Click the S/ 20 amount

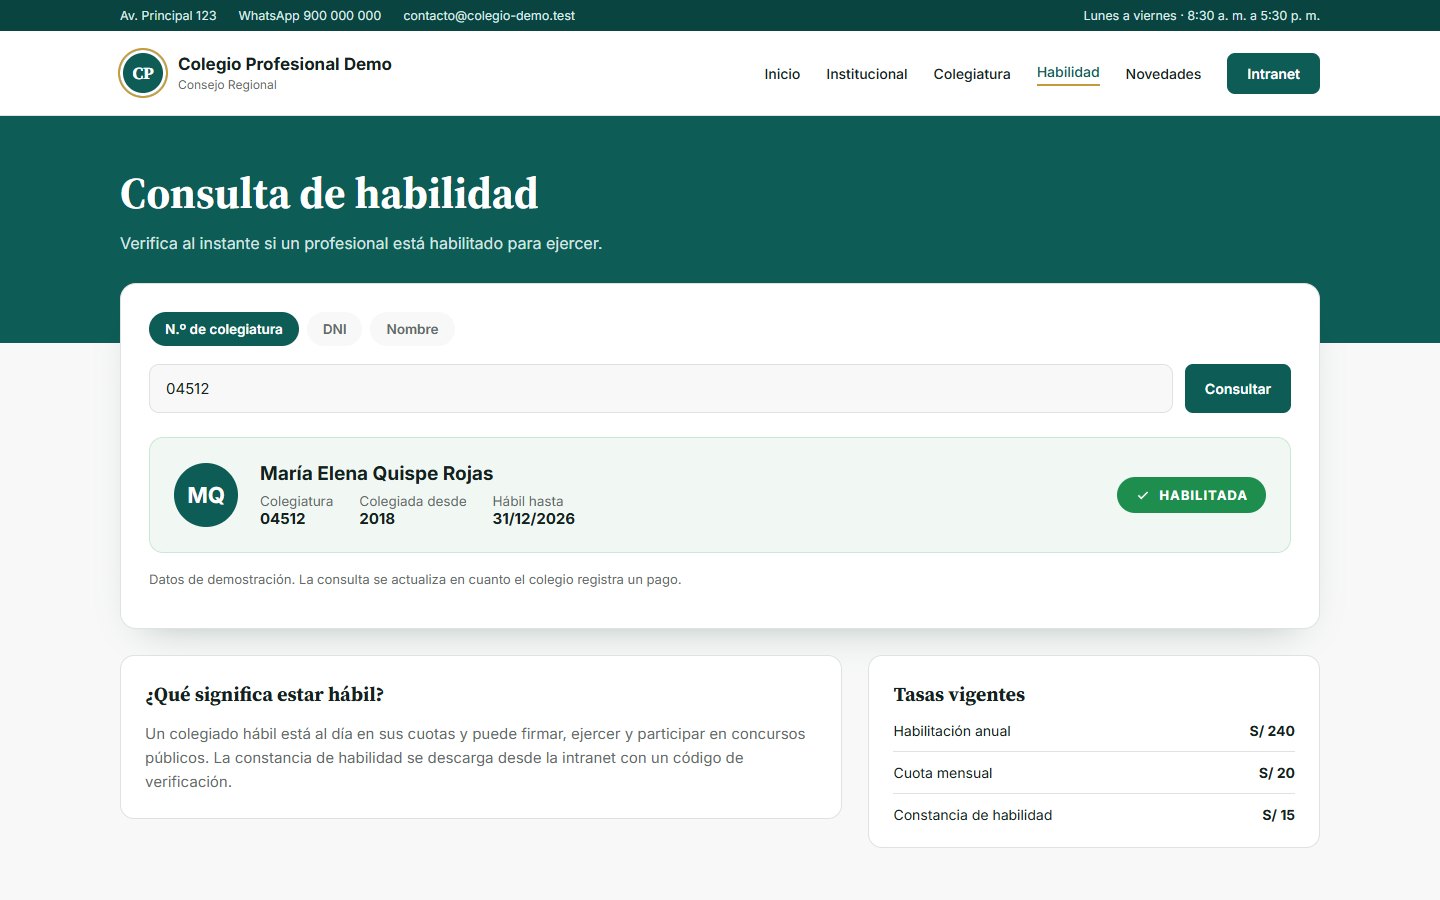click(x=1276, y=773)
